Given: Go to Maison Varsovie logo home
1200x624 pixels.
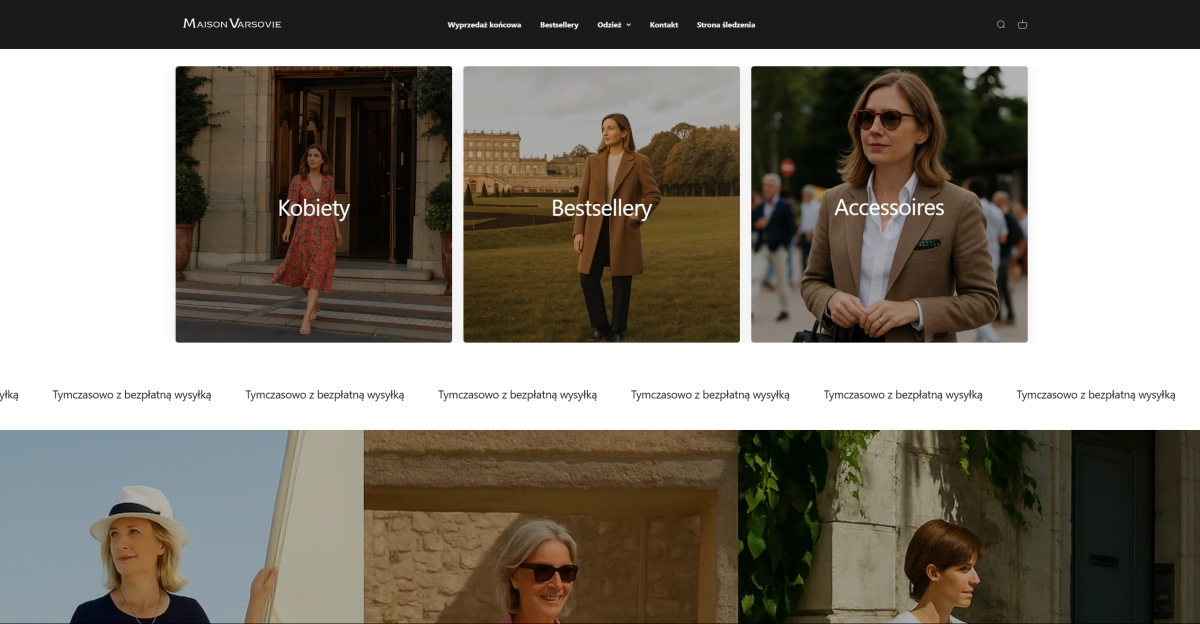Looking at the screenshot, I should coord(232,23).
